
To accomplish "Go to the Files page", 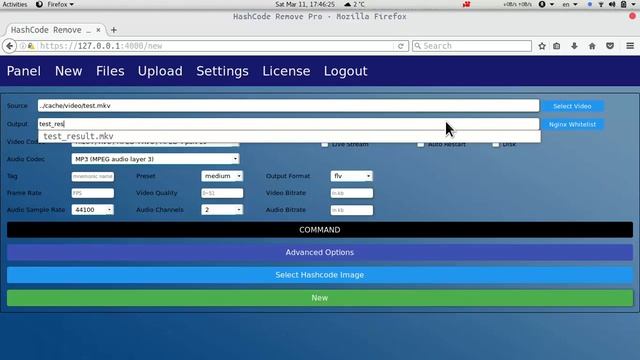I will pyautogui.click(x=110, y=71).
